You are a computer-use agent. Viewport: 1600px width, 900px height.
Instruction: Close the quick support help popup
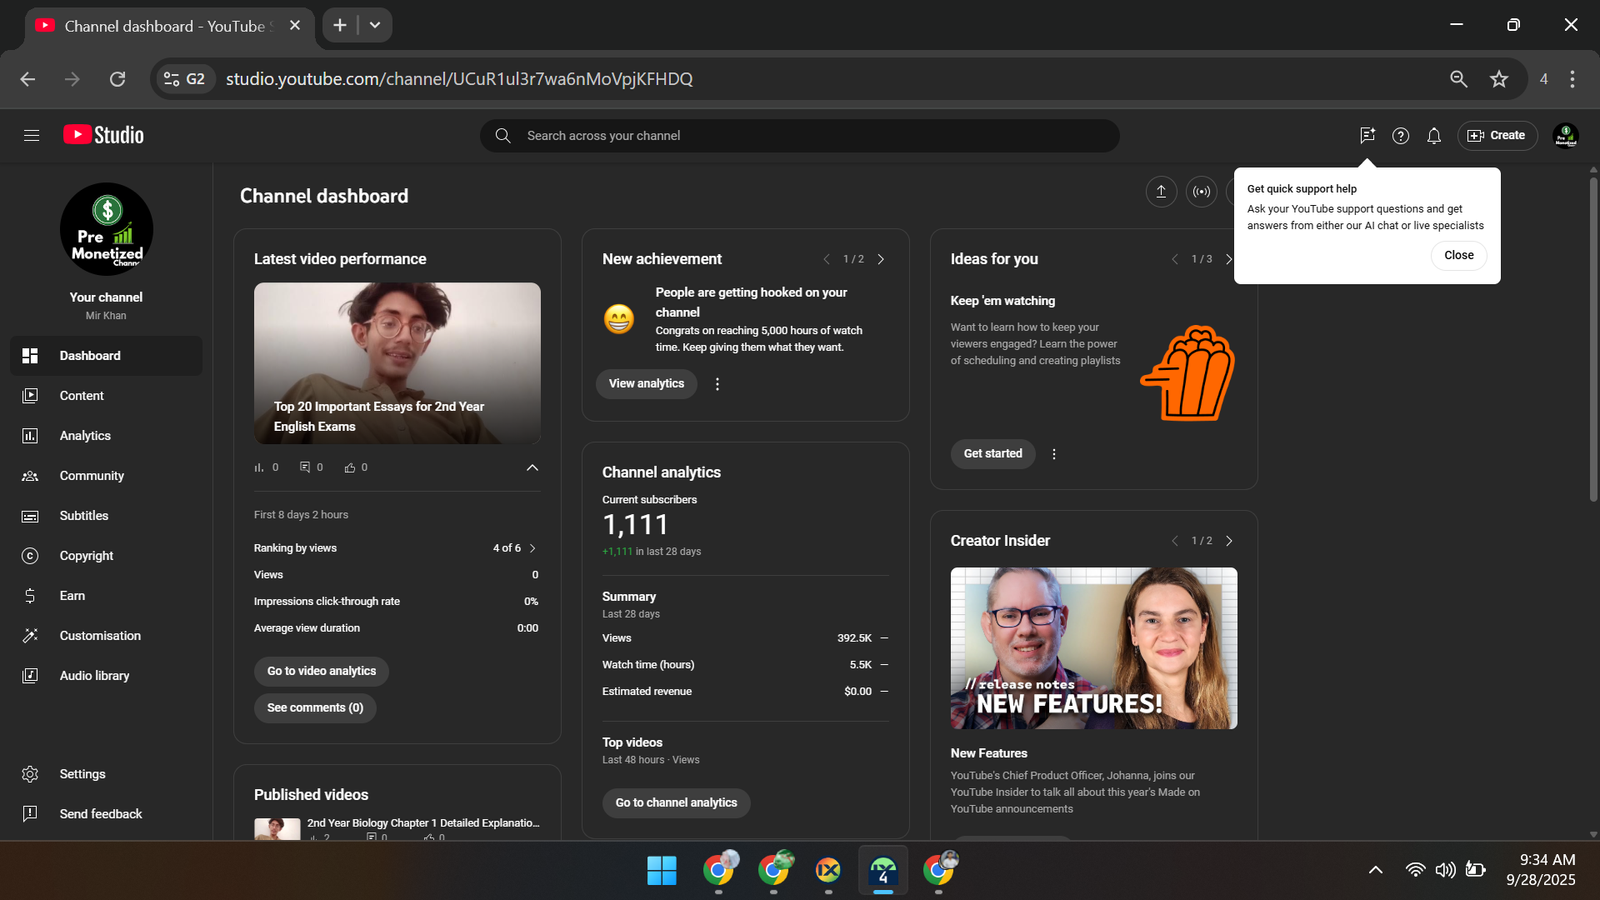click(1458, 255)
